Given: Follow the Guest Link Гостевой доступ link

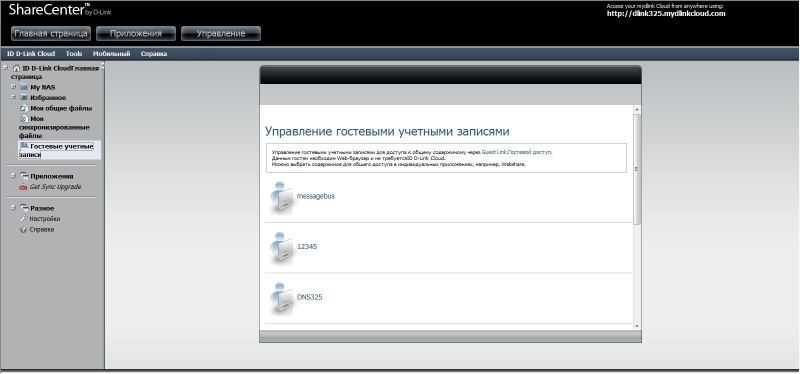Looking at the screenshot, I should [516, 152].
